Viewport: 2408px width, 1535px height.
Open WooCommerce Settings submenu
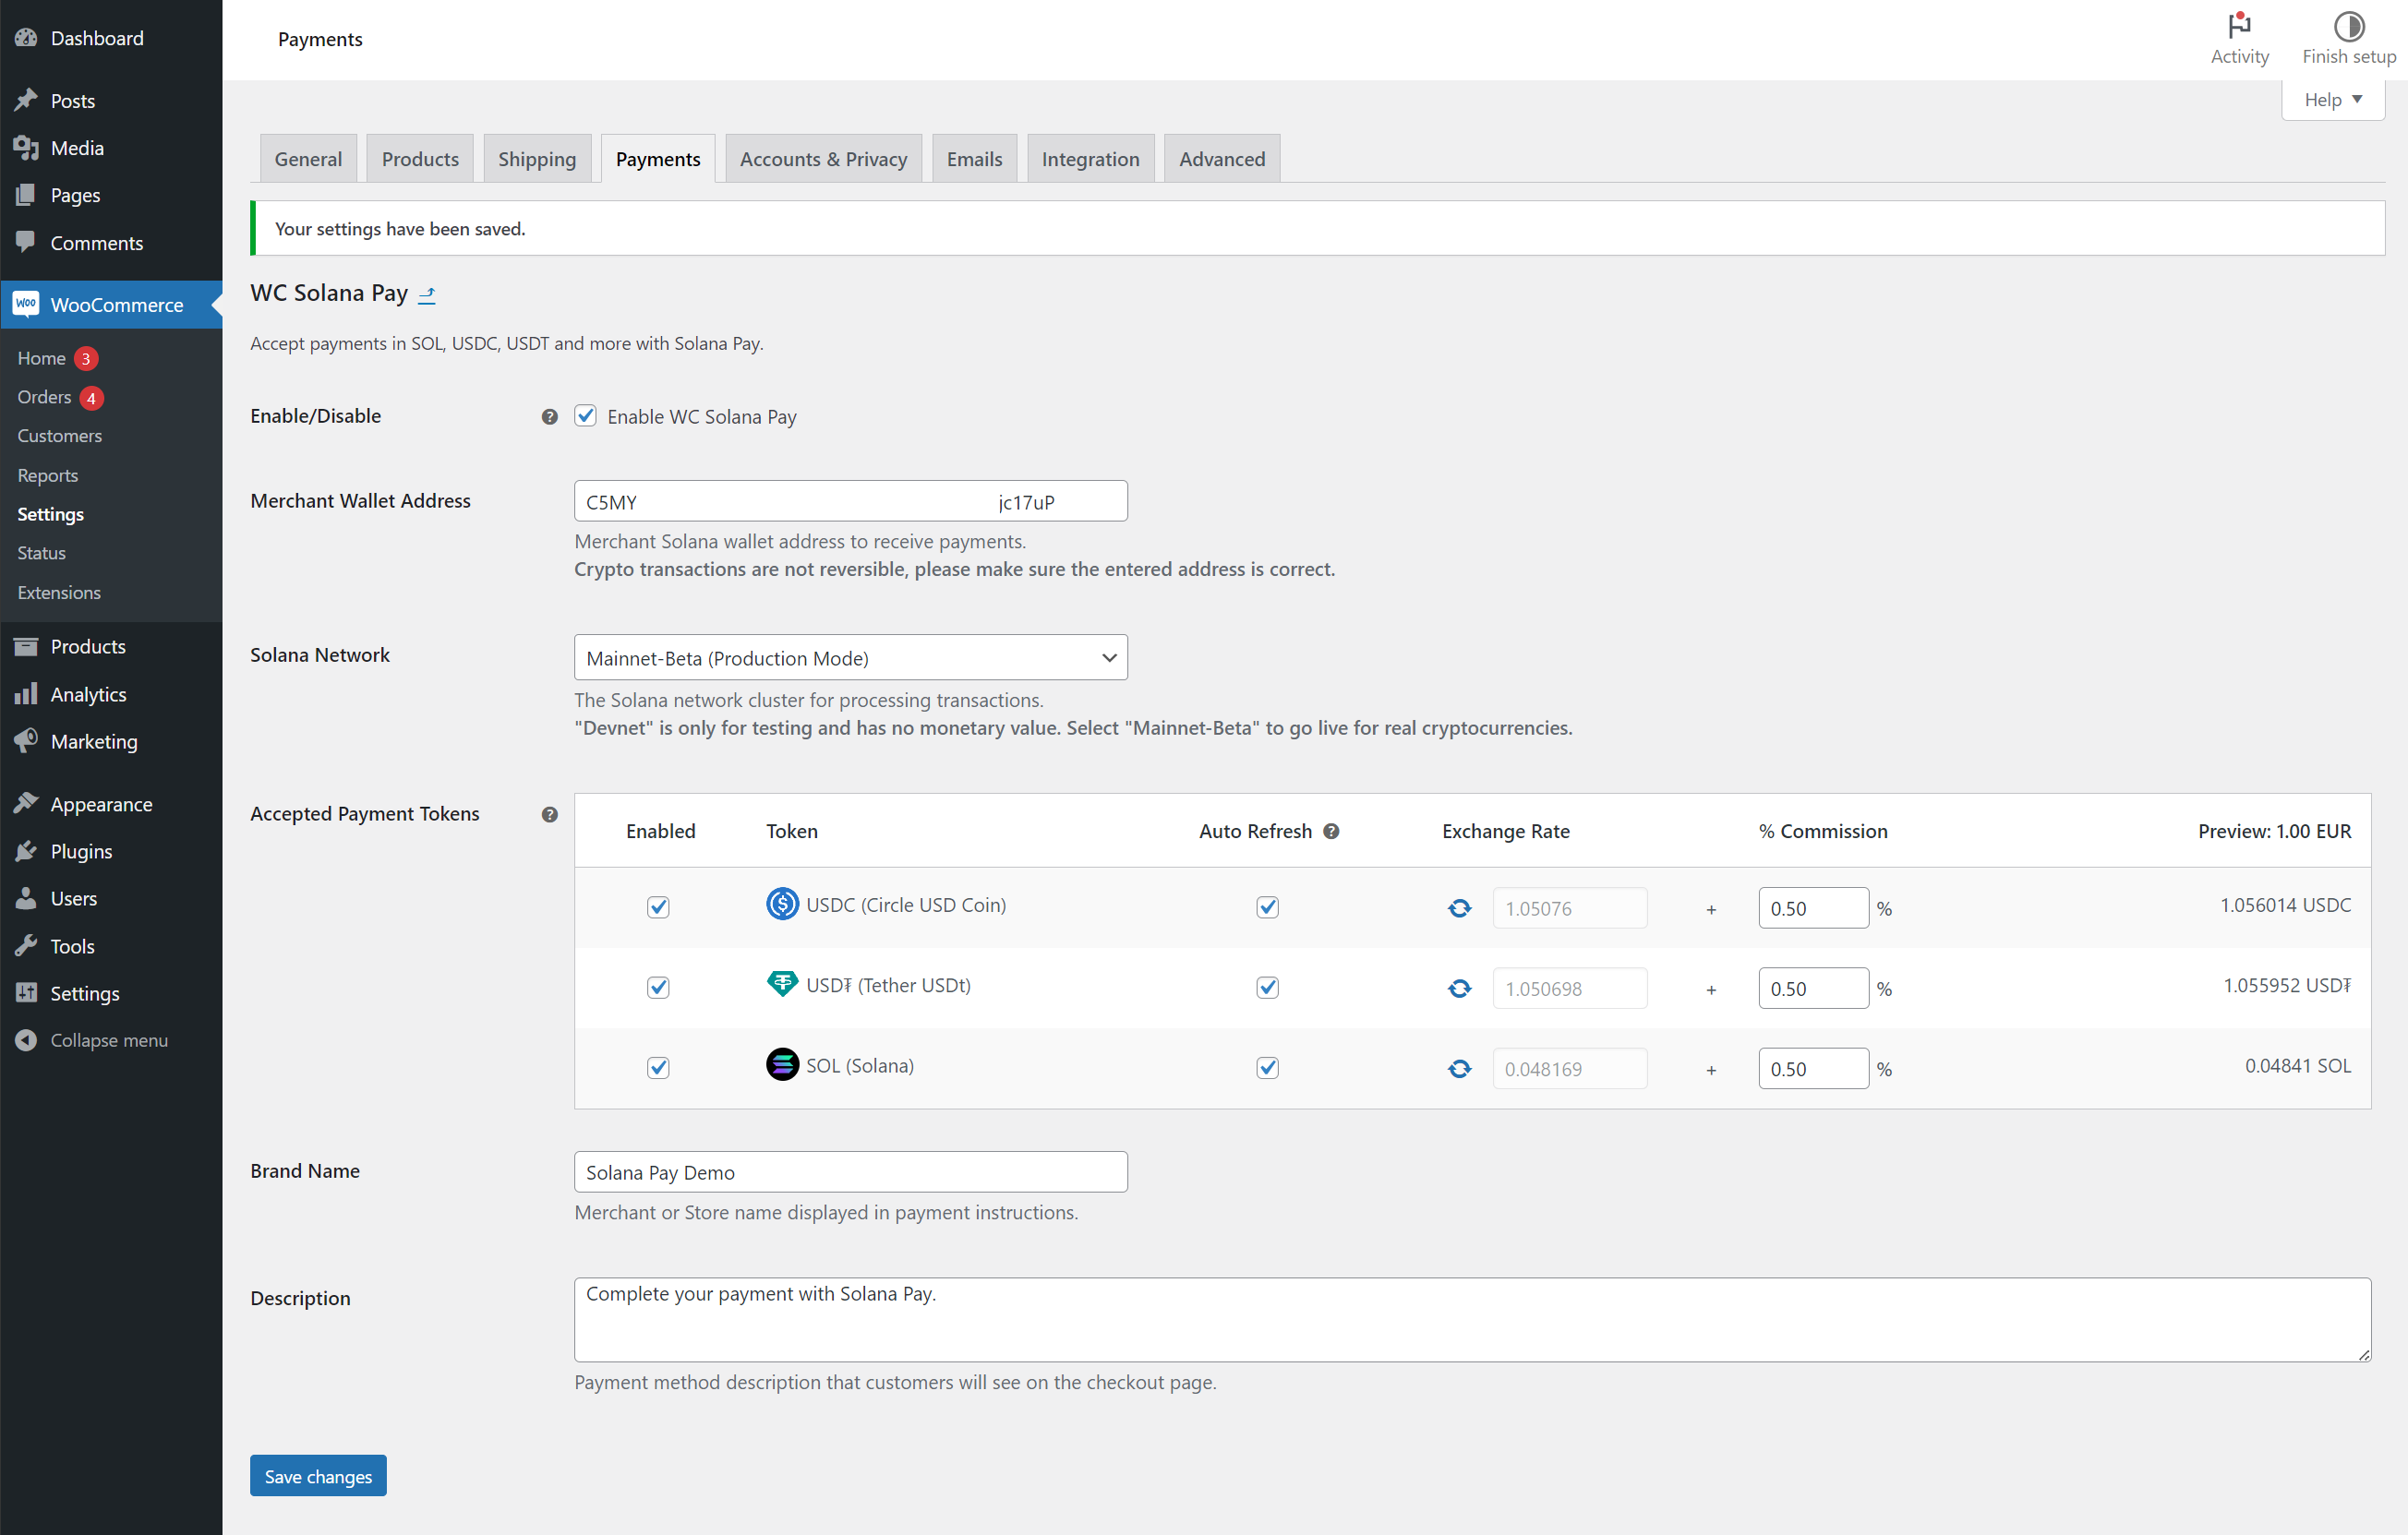click(50, 514)
